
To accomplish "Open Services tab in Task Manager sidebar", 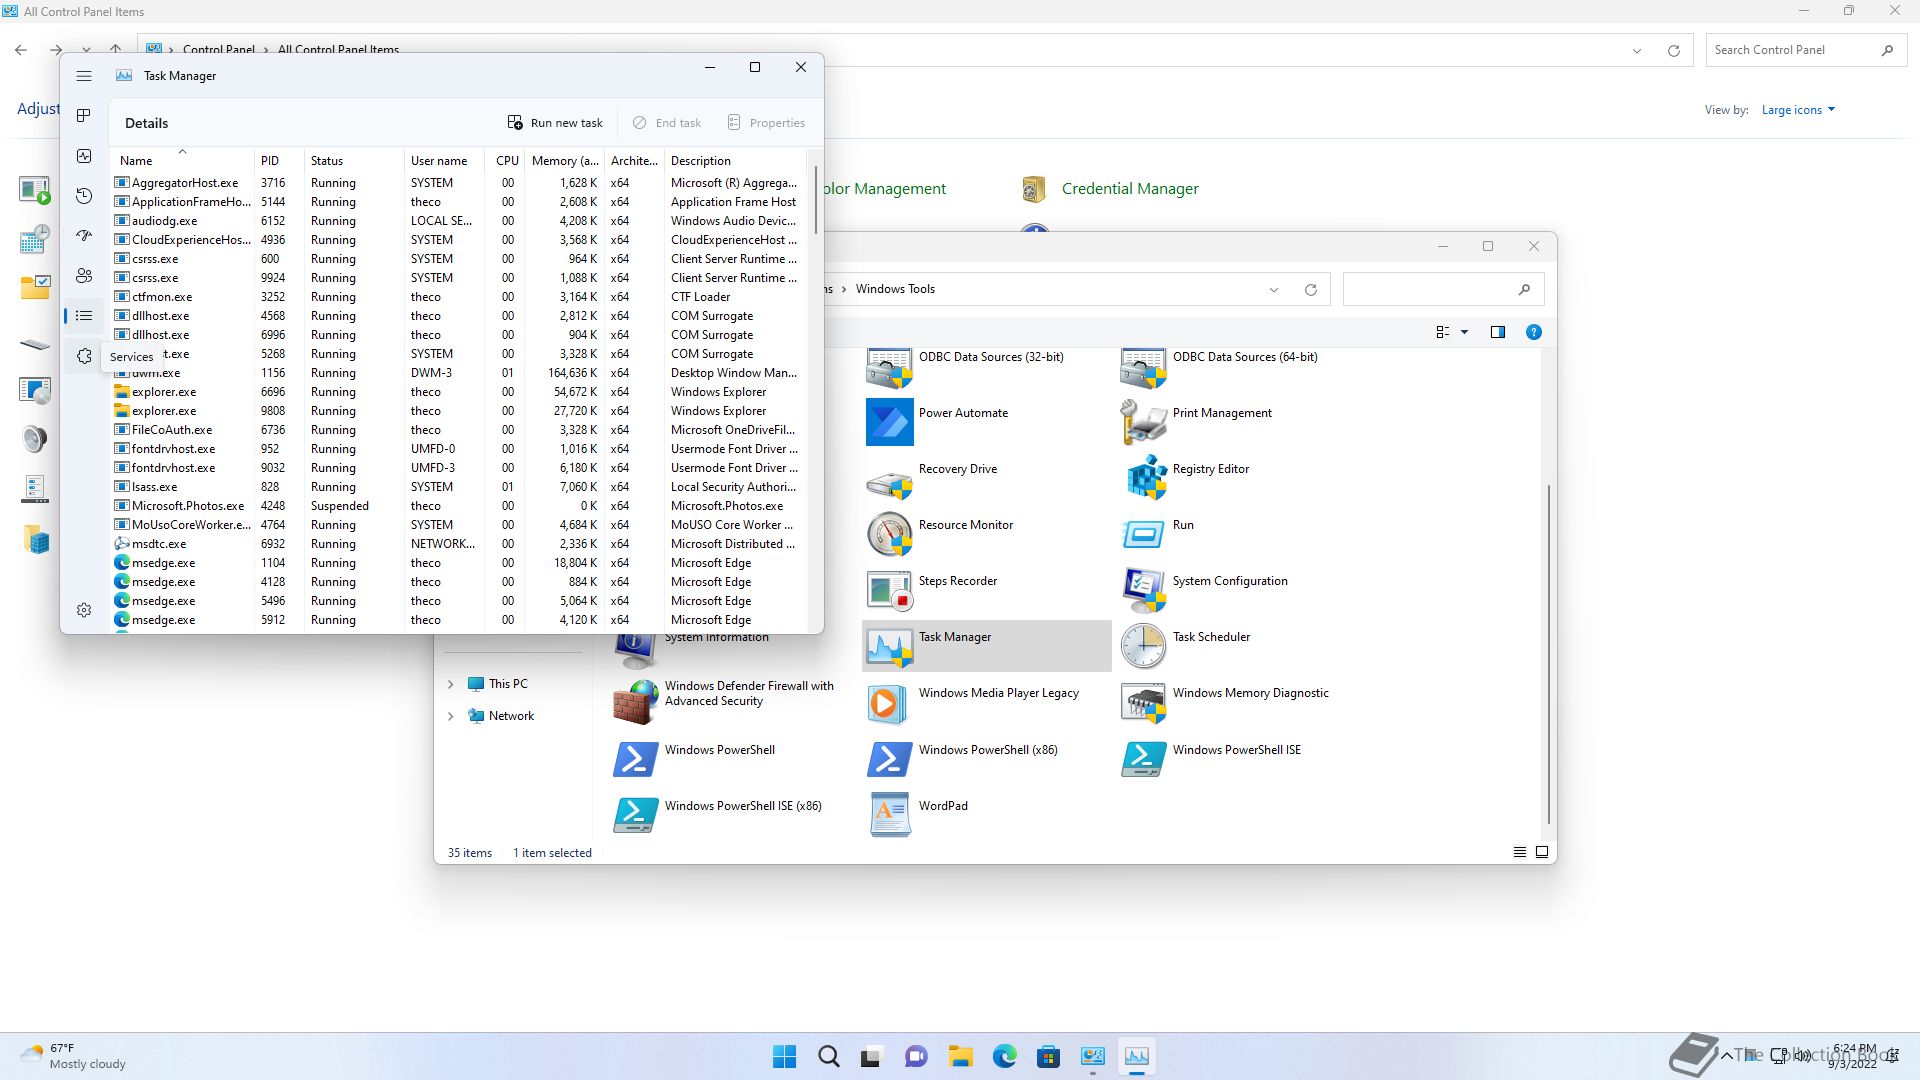I will [x=84, y=356].
